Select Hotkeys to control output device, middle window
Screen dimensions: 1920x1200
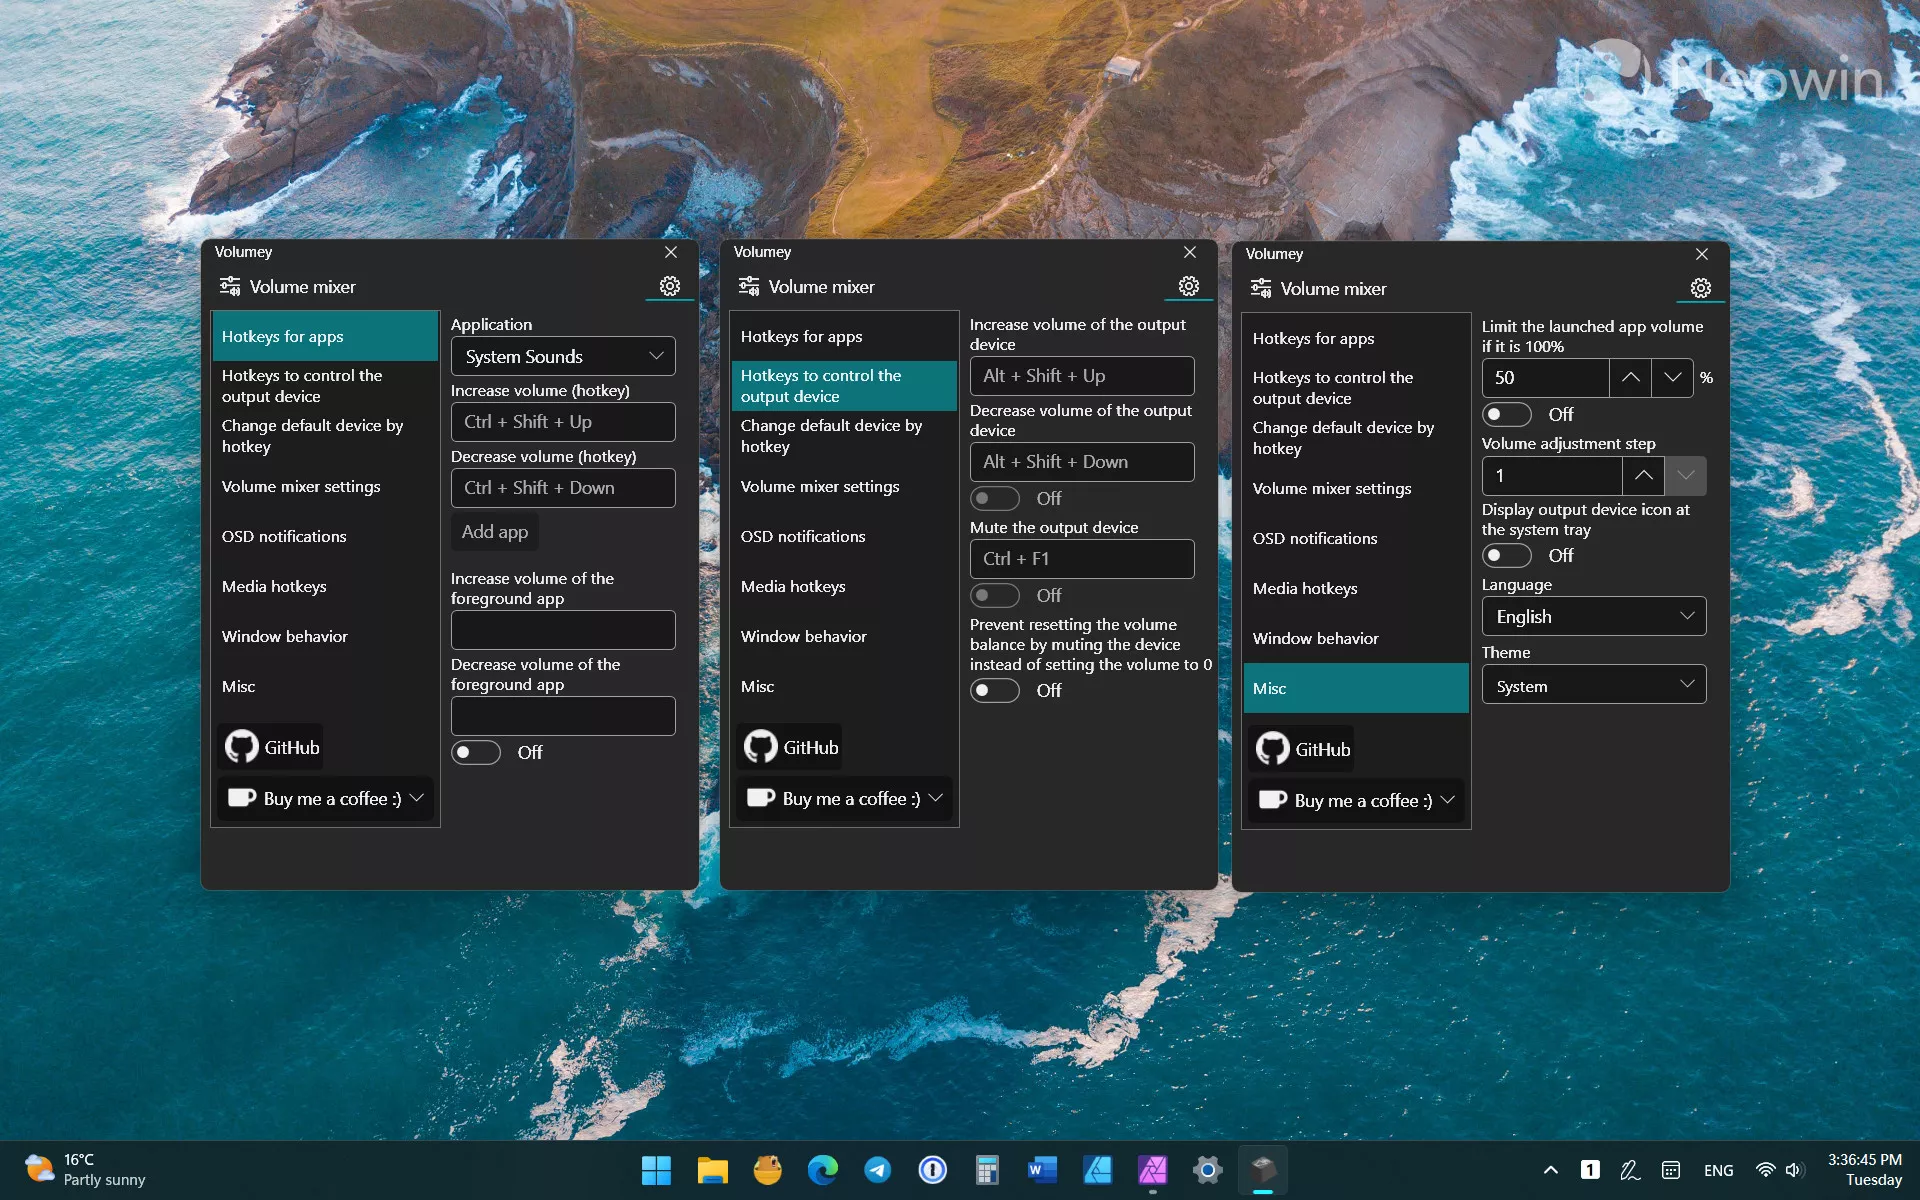(x=844, y=386)
